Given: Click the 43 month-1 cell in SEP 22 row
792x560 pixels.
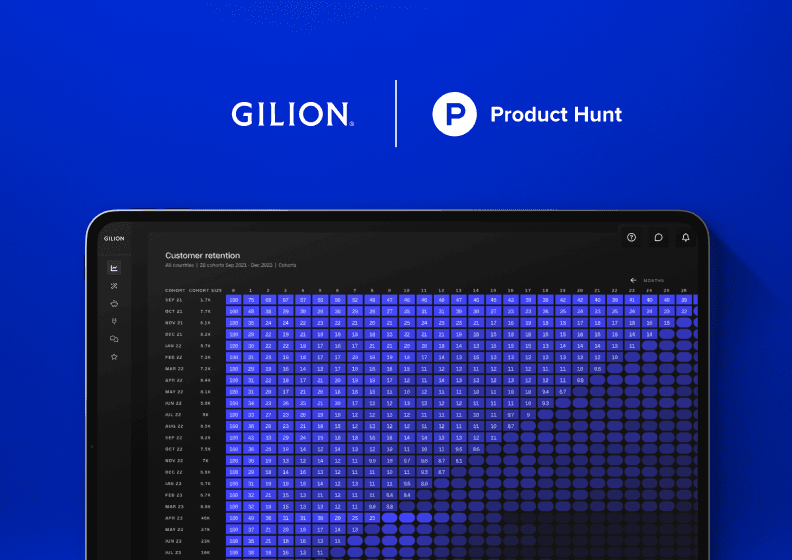Looking at the screenshot, I should (x=251, y=438).
